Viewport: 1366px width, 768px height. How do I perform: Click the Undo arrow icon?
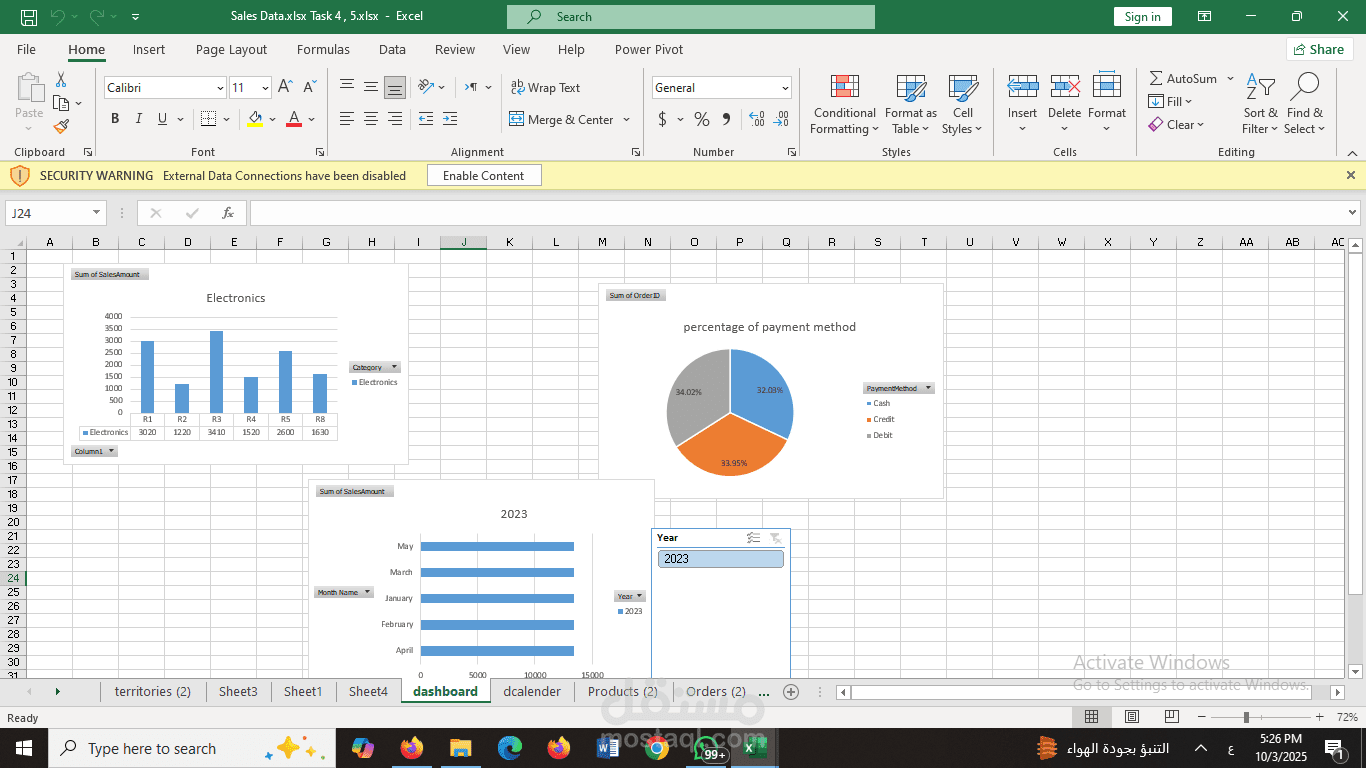pyautogui.click(x=57, y=17)
